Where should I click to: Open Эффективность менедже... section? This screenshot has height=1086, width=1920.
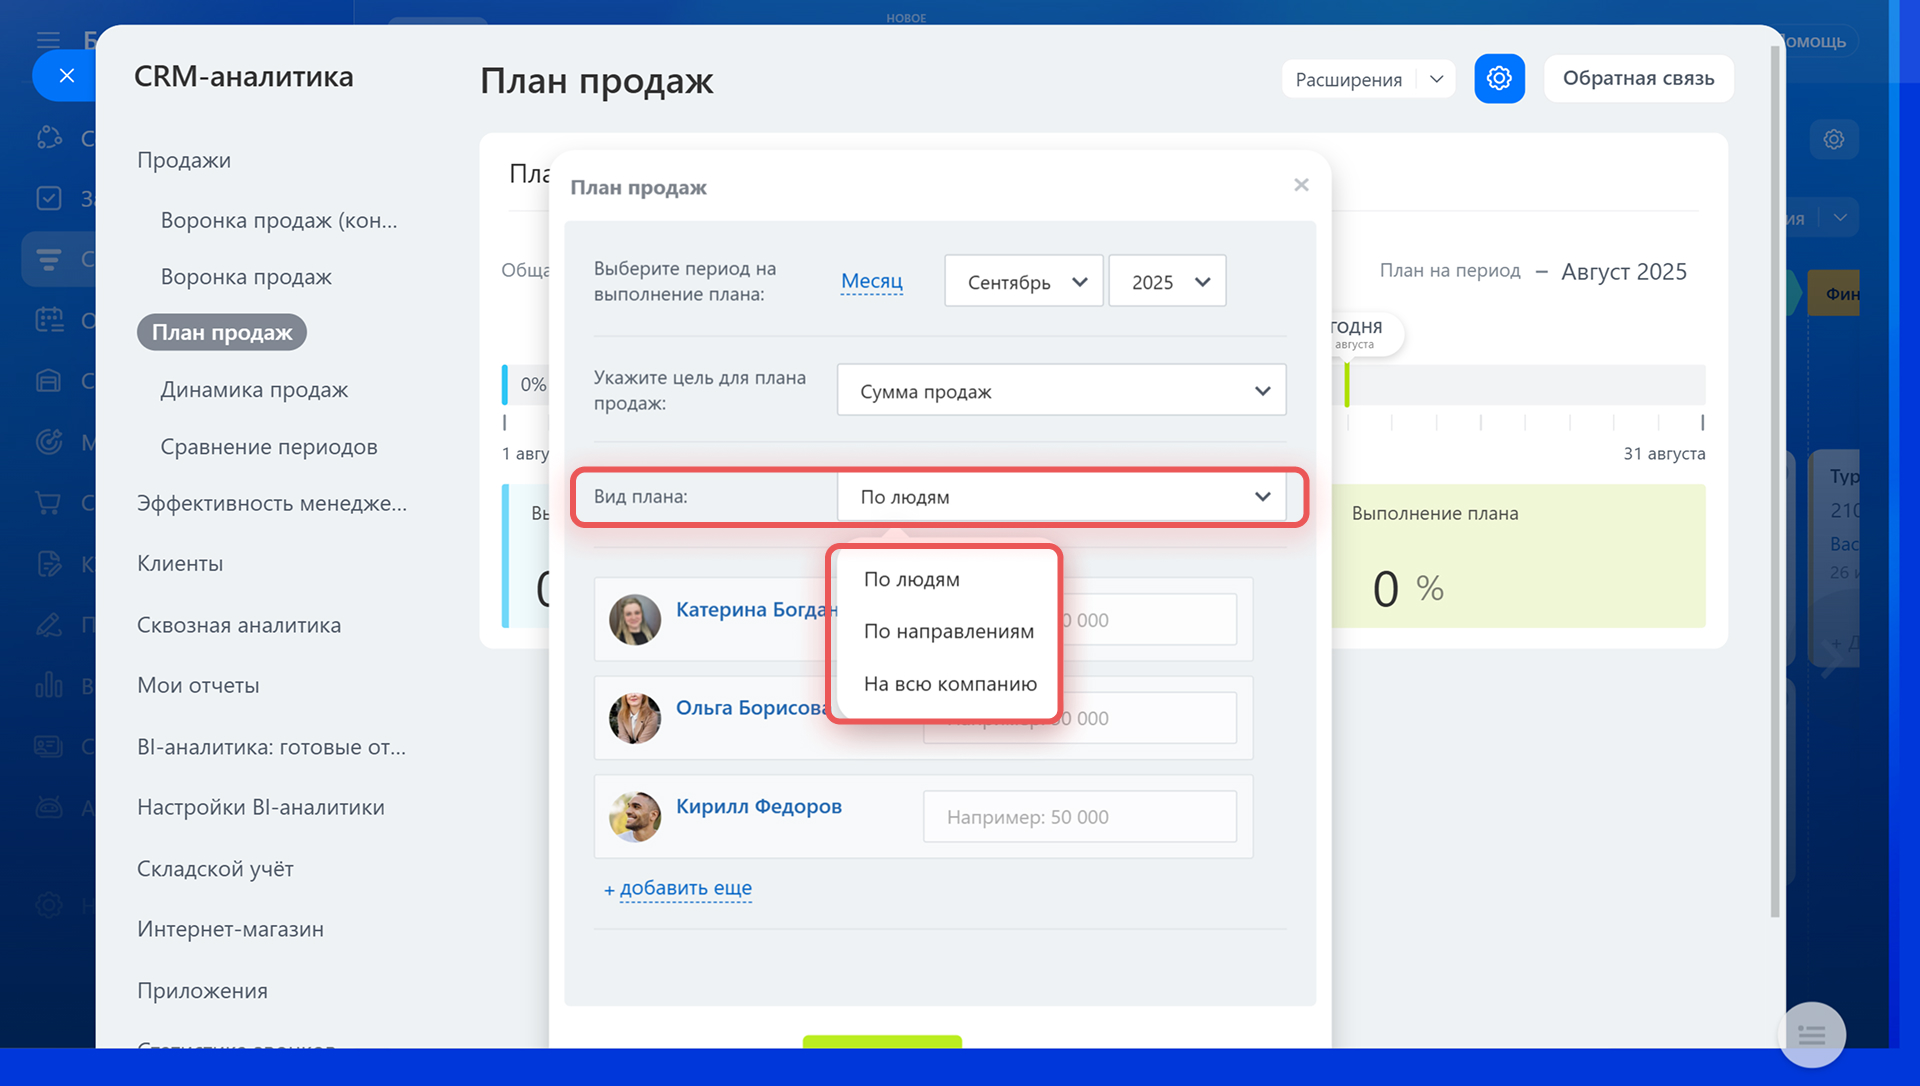point(272,503)
